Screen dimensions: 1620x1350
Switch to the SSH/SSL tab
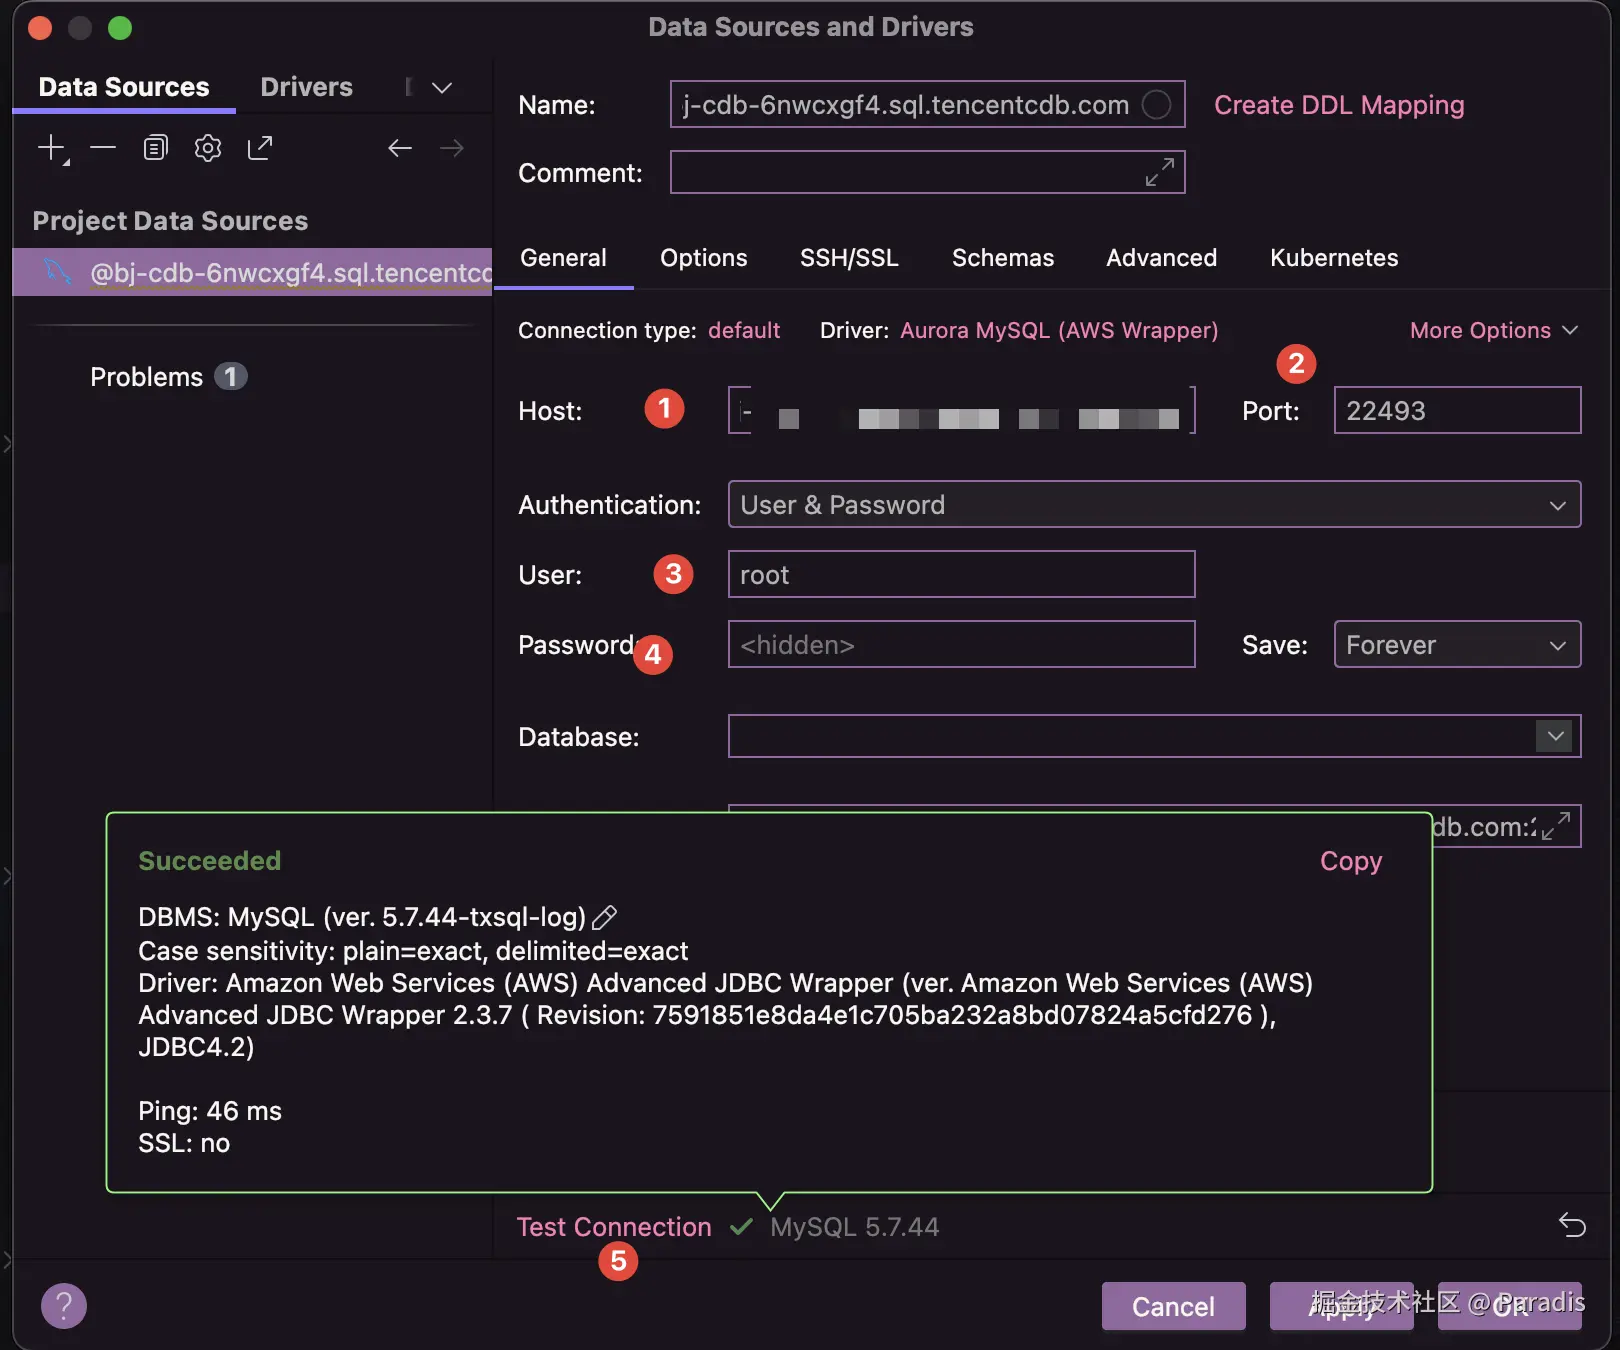[848, 257]
